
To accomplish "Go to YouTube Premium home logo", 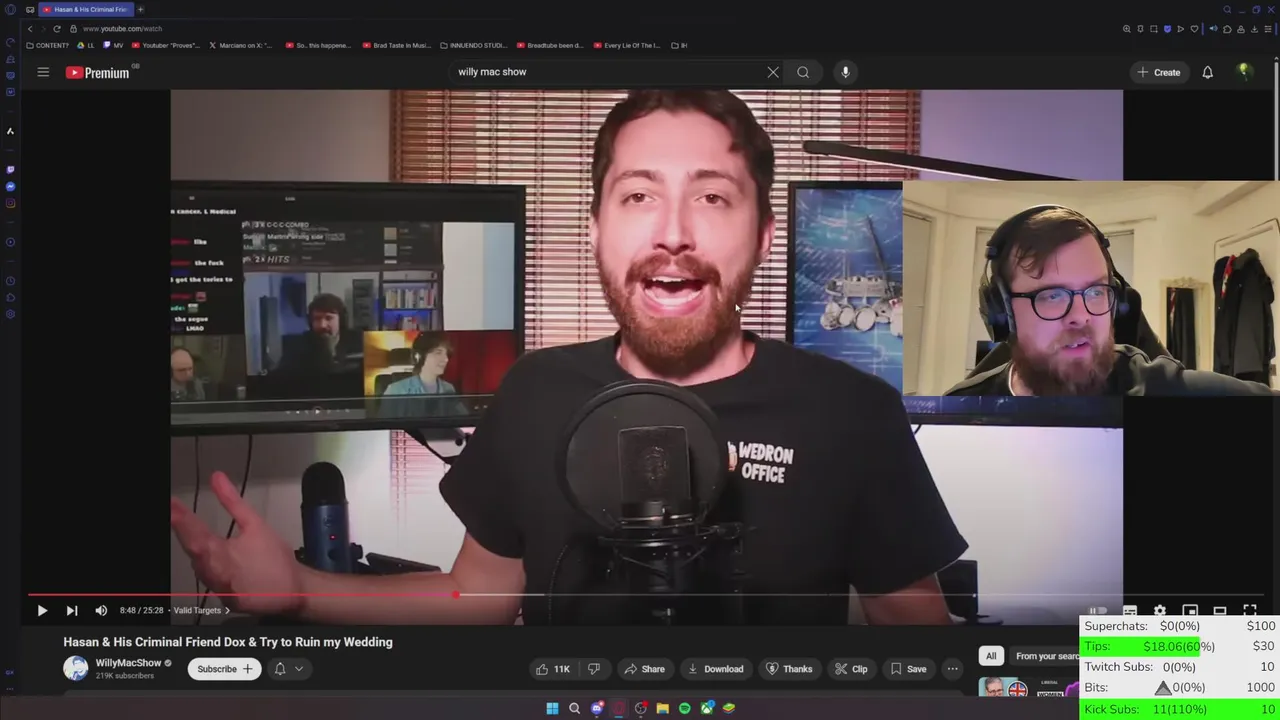I will pyautogui.click(x=98, y=72).
